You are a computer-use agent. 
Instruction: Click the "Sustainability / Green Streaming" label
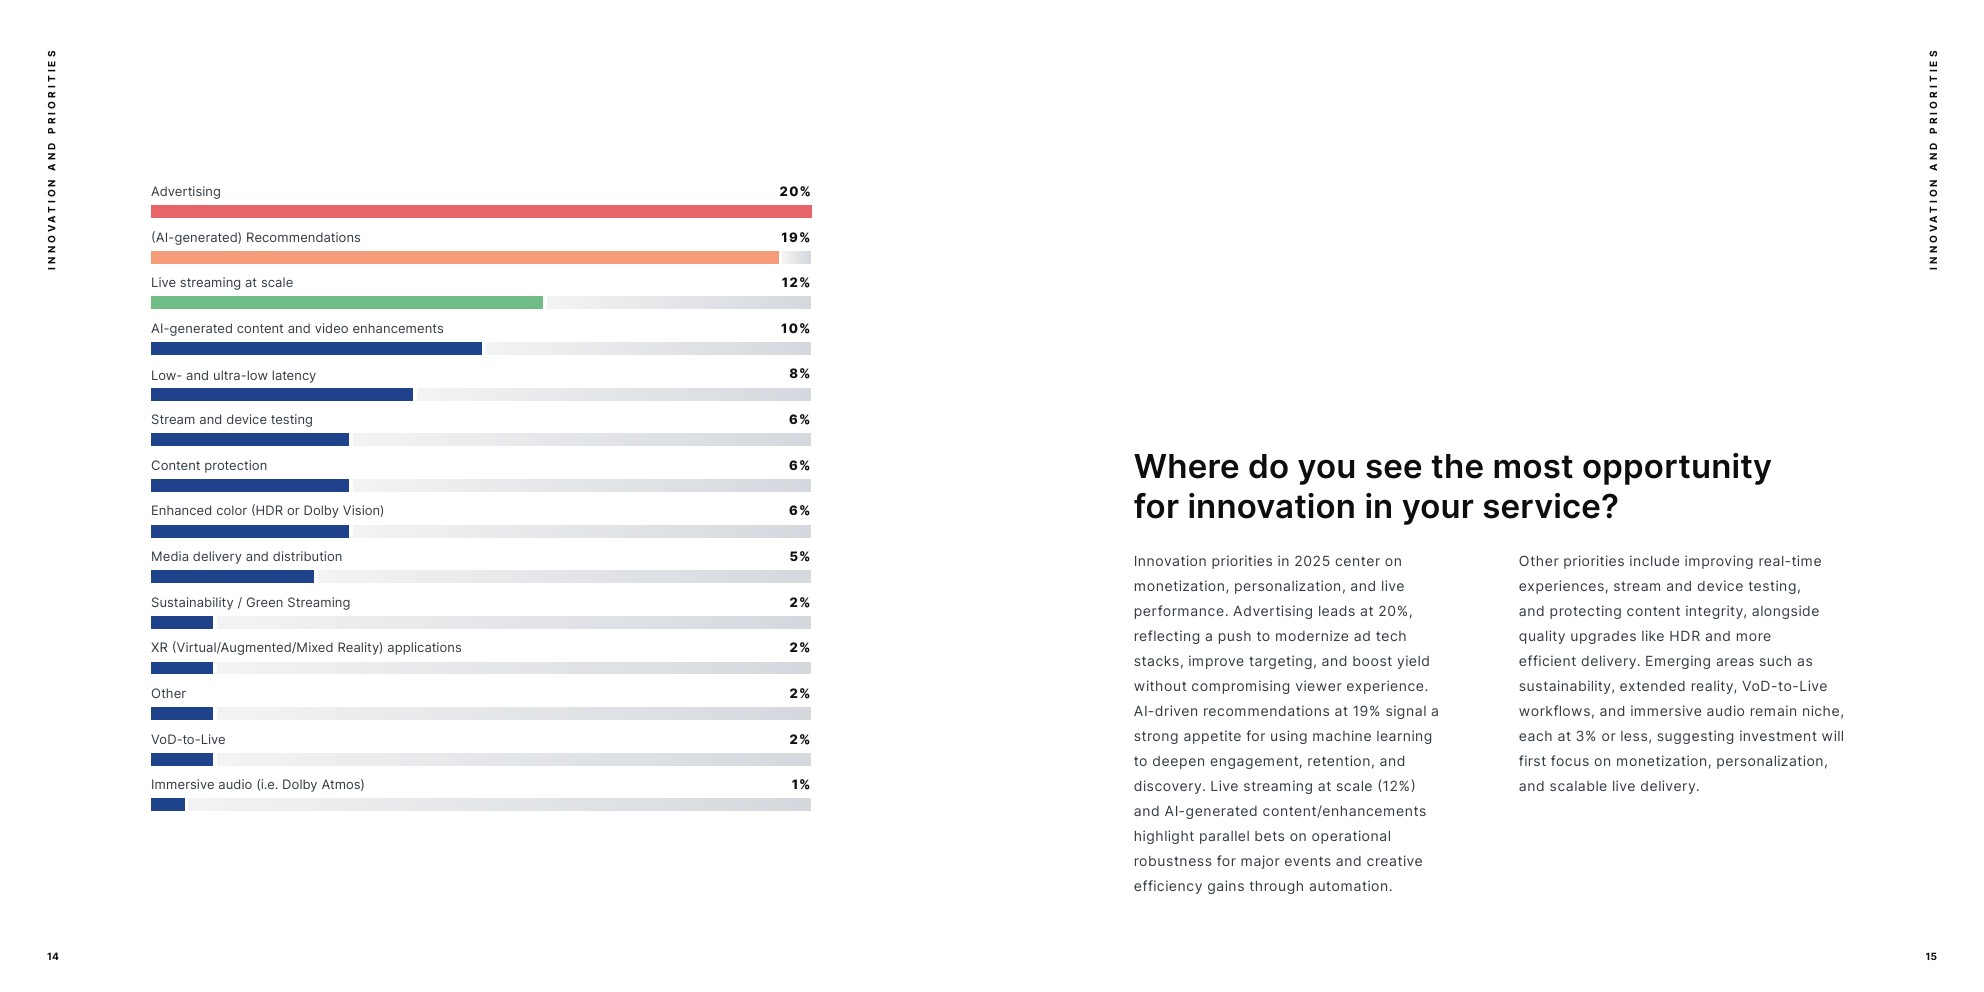point(251,603)
